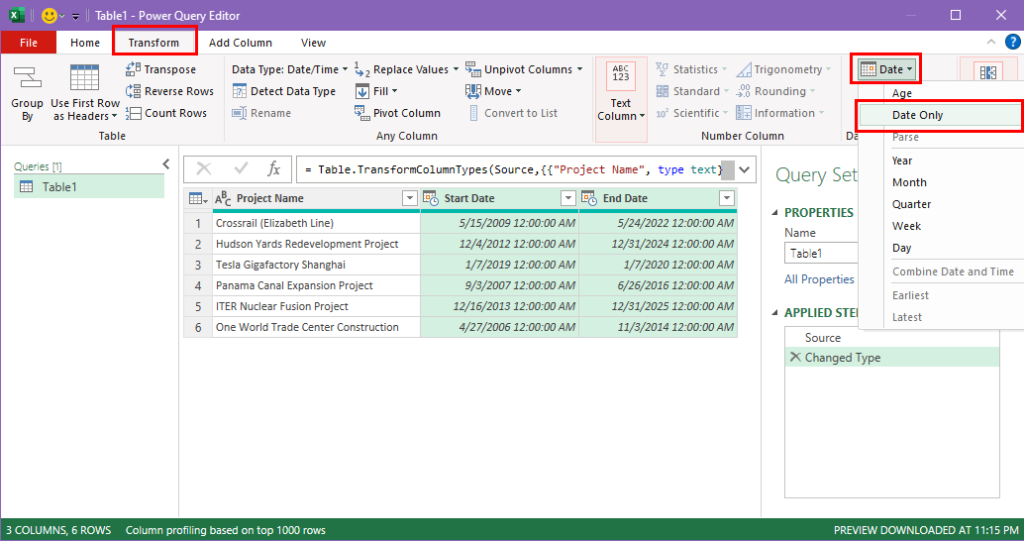Click Count Rows
1024x541 pixels.
tap(167, 113)
